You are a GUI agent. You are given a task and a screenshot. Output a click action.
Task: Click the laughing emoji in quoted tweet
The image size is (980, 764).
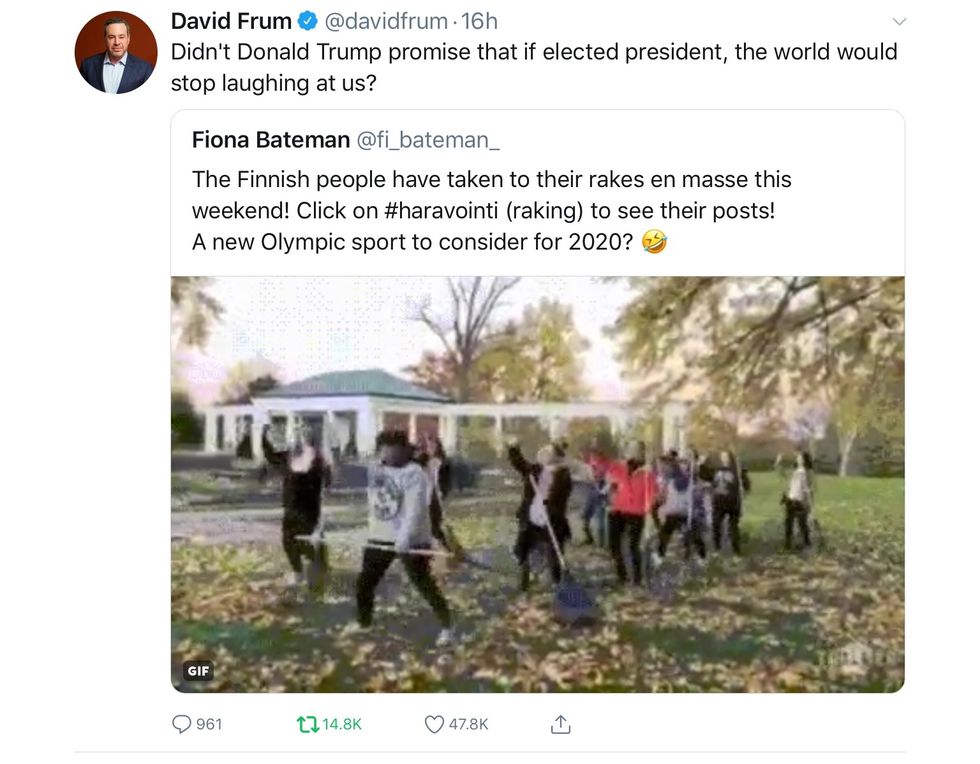[x=654, y=242]
